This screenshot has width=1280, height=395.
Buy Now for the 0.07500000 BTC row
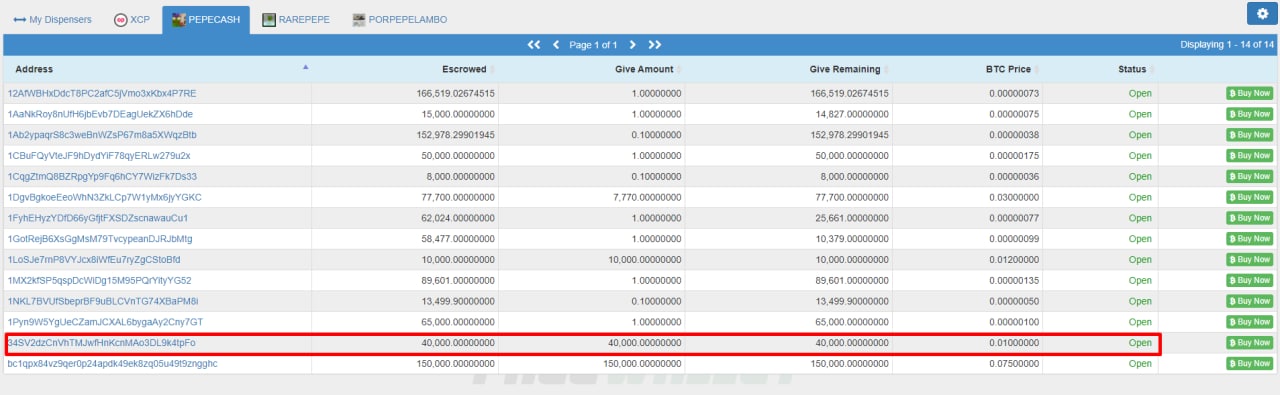click(1250, 363)
